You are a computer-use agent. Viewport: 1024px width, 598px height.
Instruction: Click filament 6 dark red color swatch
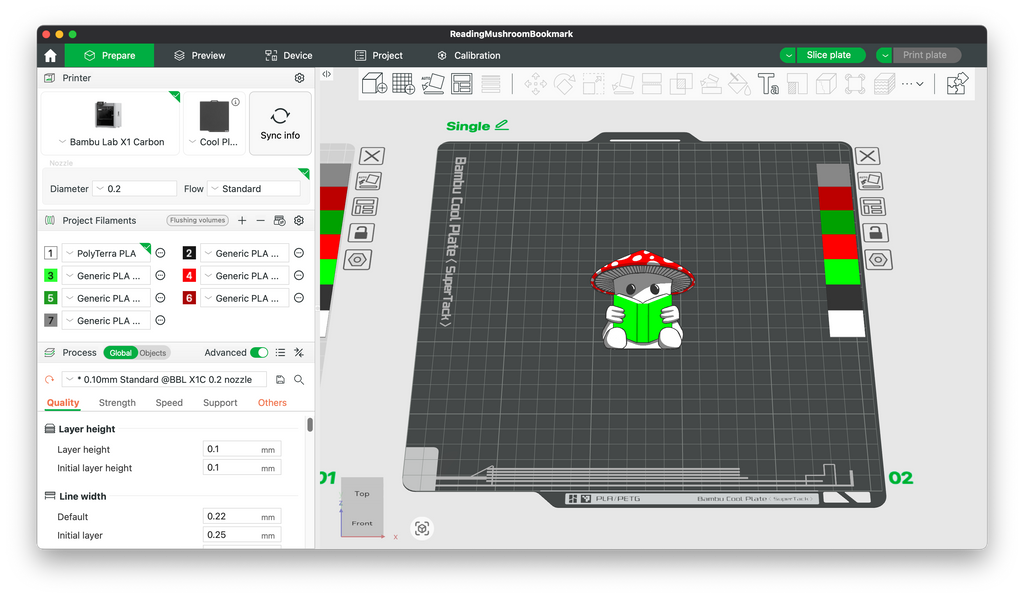point(189,298)
